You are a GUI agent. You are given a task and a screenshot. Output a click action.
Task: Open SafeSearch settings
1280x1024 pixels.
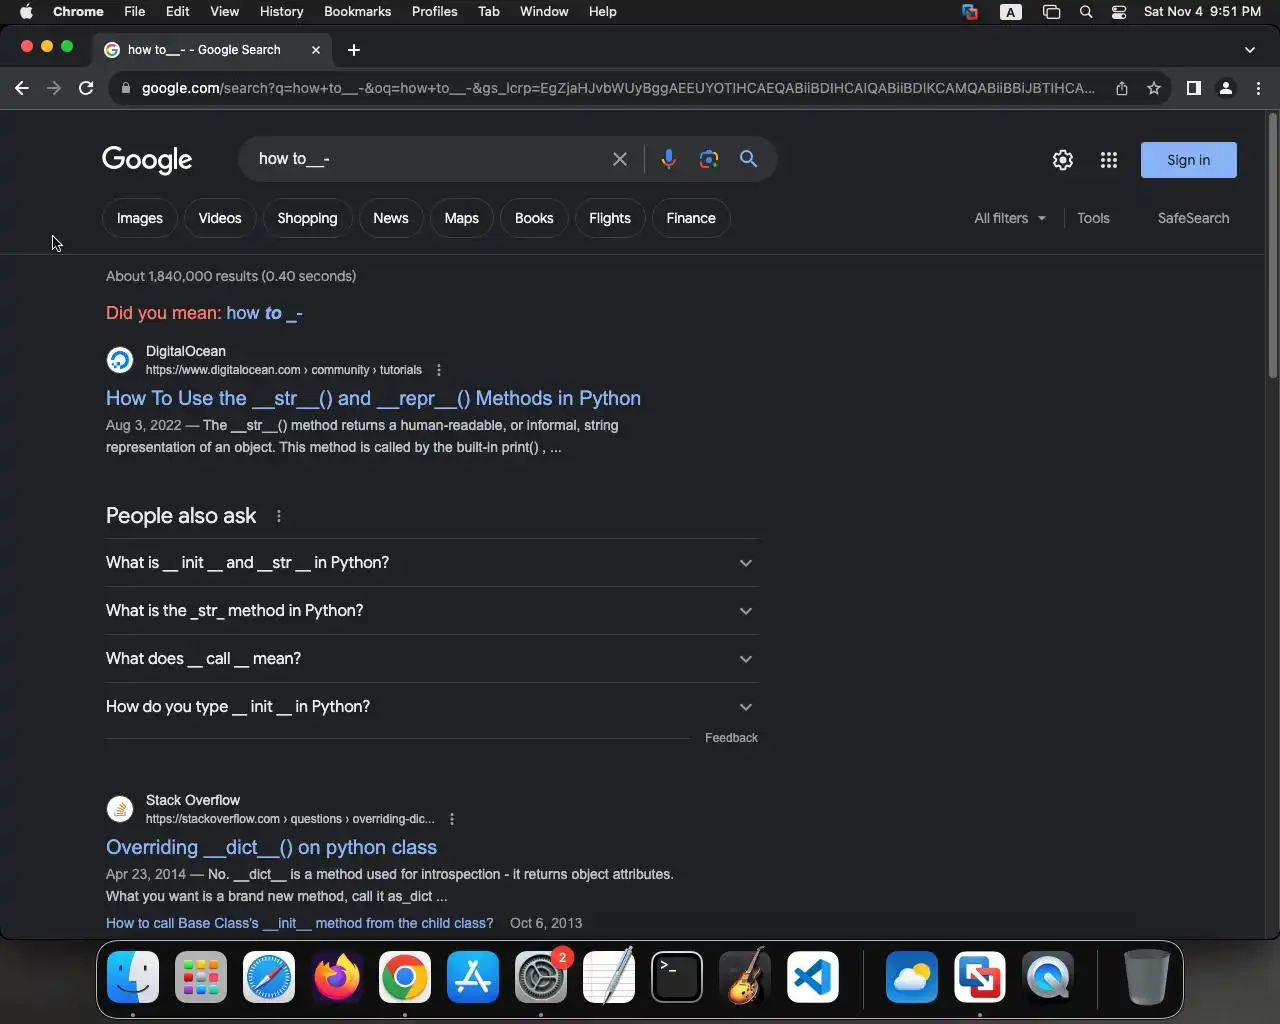pos(1193,218)
